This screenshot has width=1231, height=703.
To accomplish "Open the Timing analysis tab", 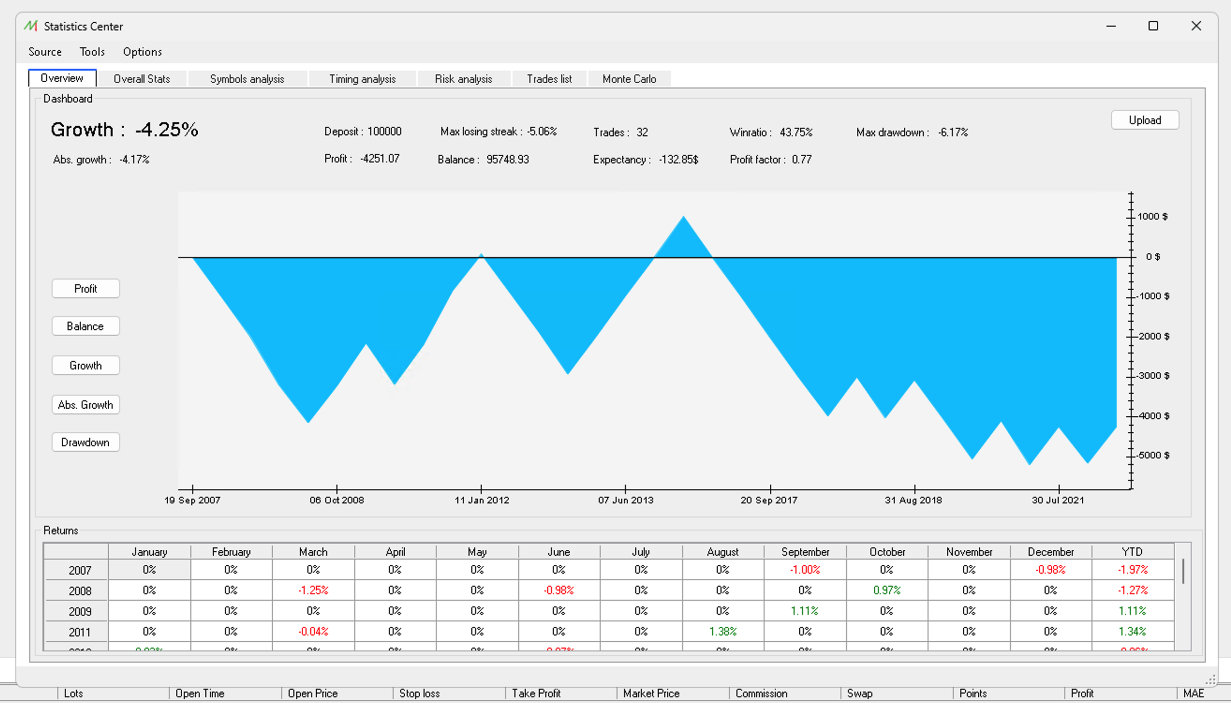I will tap(362, 79).
